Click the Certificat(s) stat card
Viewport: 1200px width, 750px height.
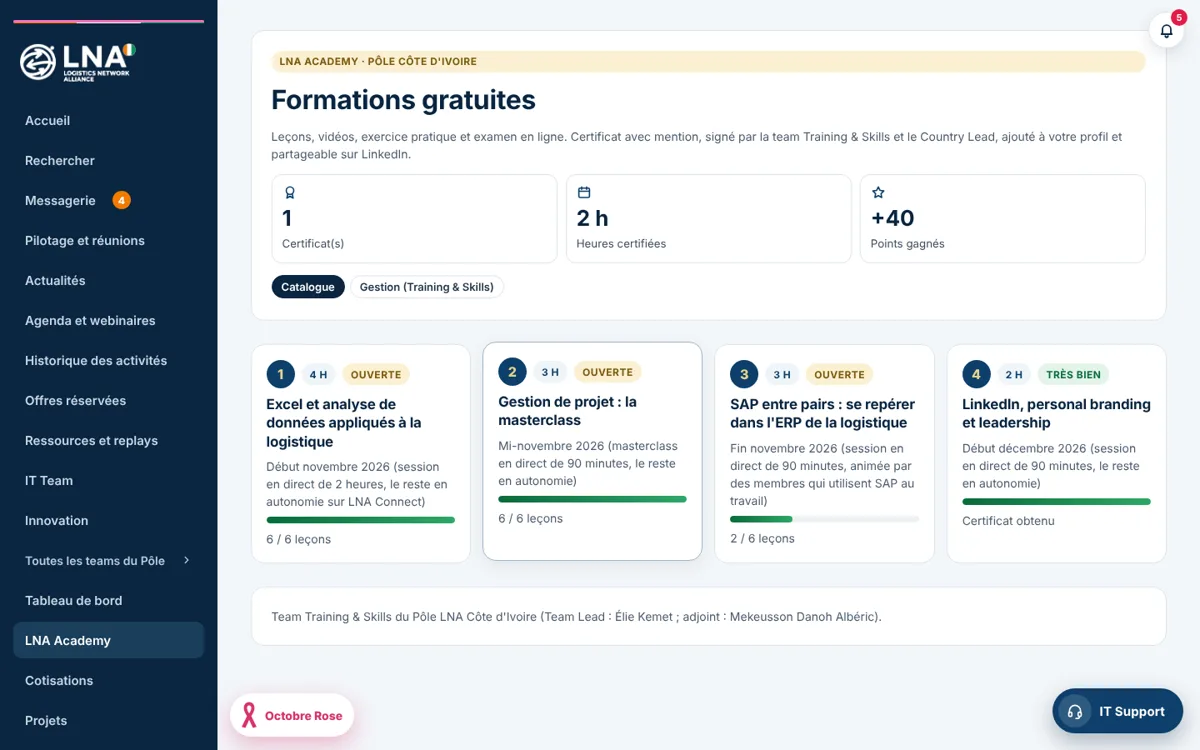(x=414, y=219)
